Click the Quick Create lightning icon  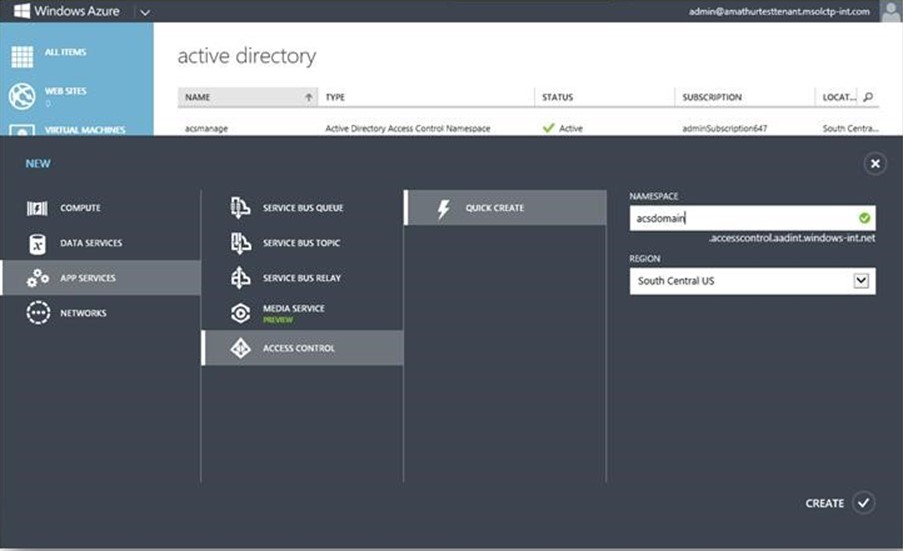pos(443,208)
